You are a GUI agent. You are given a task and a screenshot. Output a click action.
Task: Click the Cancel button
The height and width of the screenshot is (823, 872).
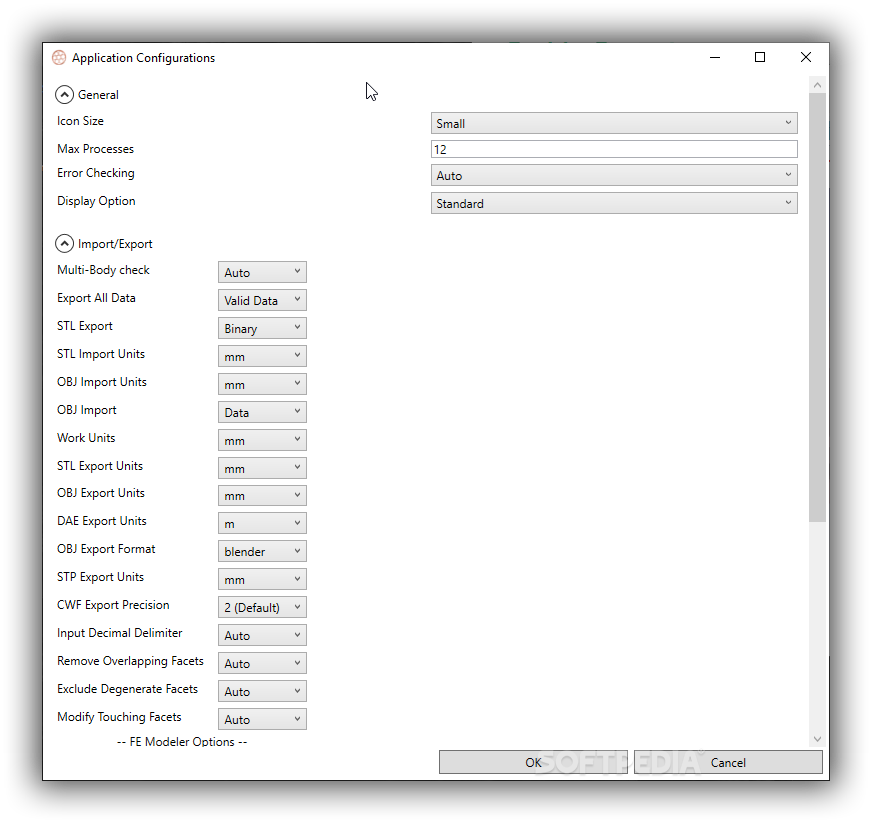click(728, 762)
